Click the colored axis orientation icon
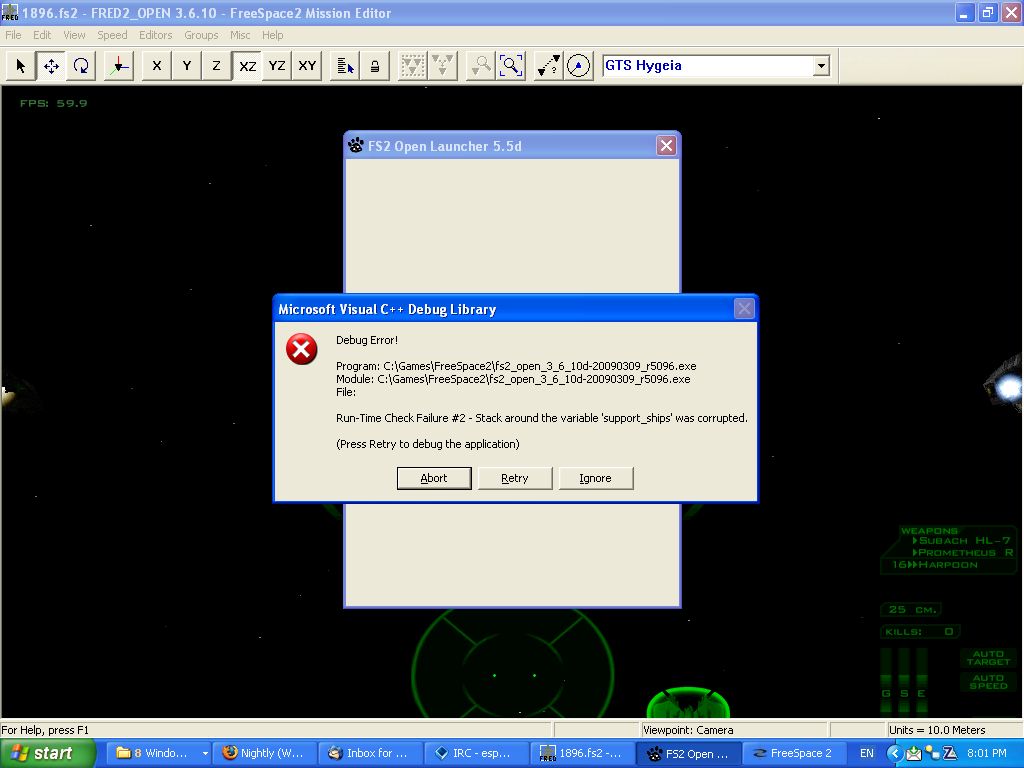The image size is (1024, 768). pyautogui.click(x=118, y=66)
